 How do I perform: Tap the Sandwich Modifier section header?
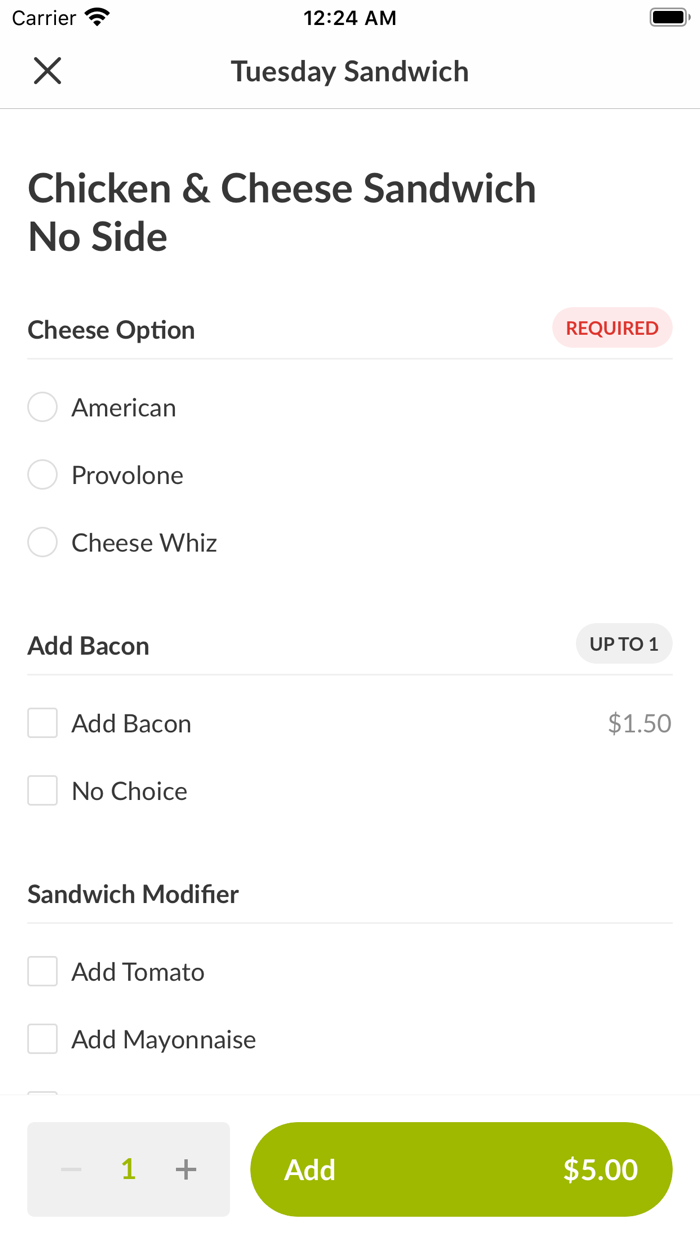point(133,894)
